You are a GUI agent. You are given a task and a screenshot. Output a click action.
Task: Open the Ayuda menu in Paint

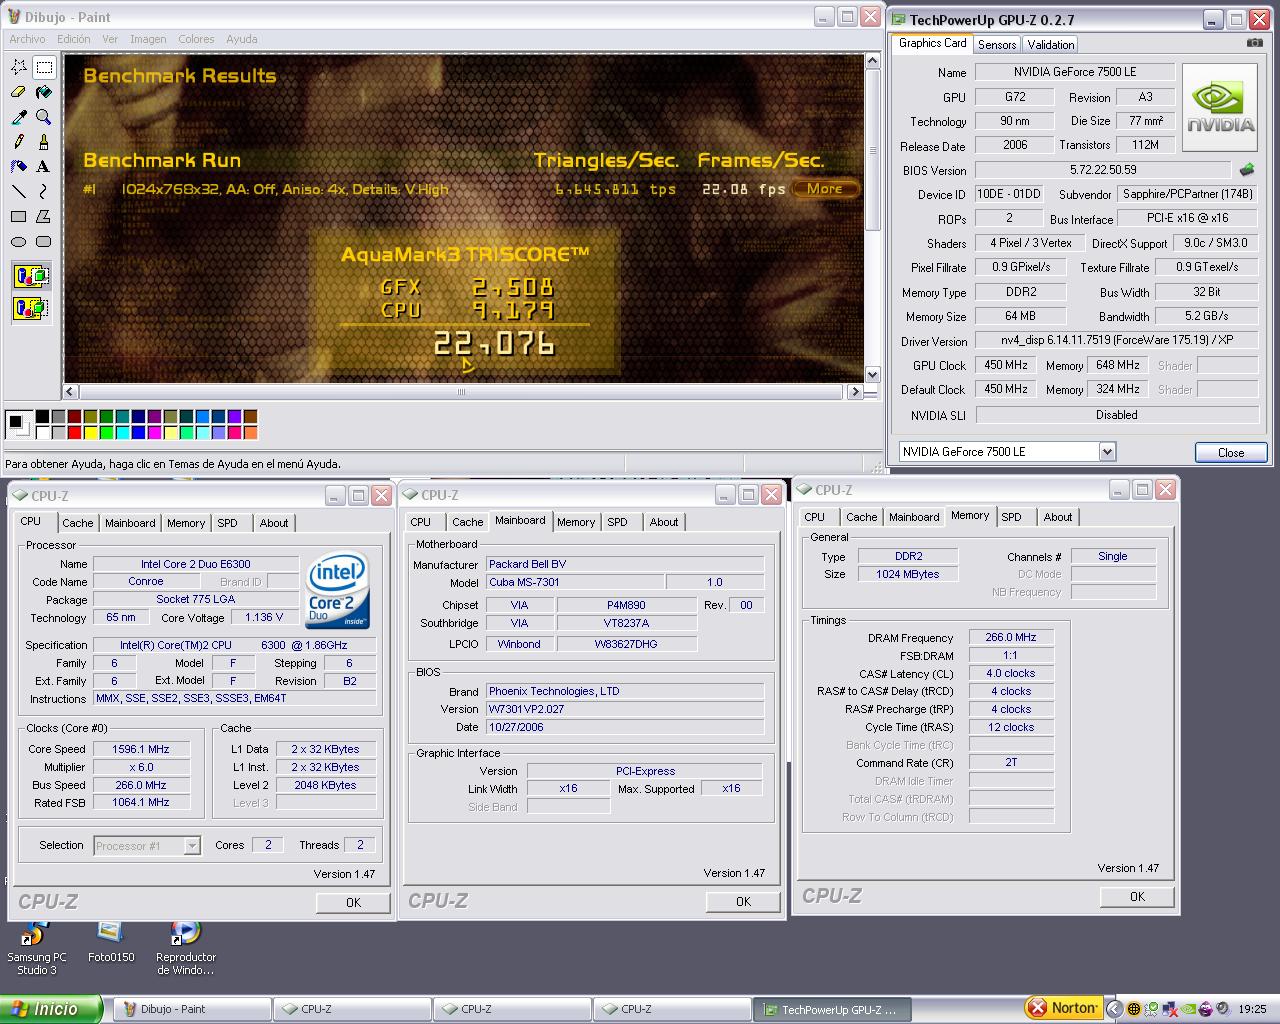pos(241,39)
